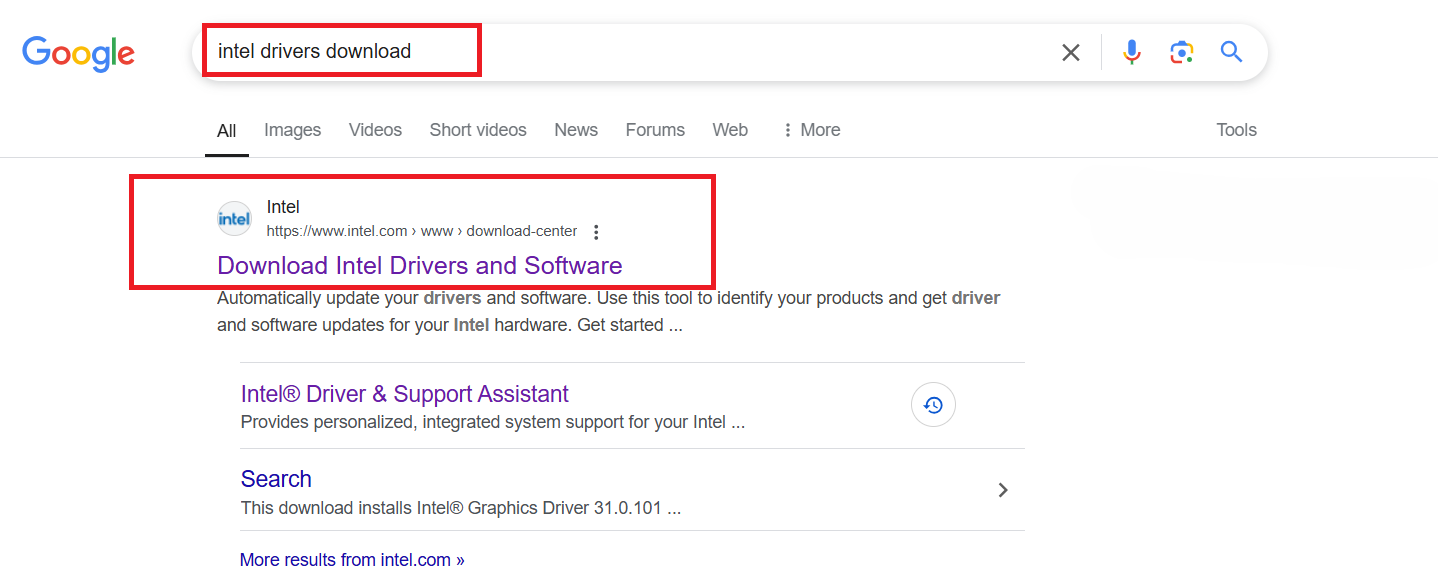Viewport: 1438px width, 583px height.
Task: Open the three-dot menu beside the Intel URL
Action: tap(596, 232)
